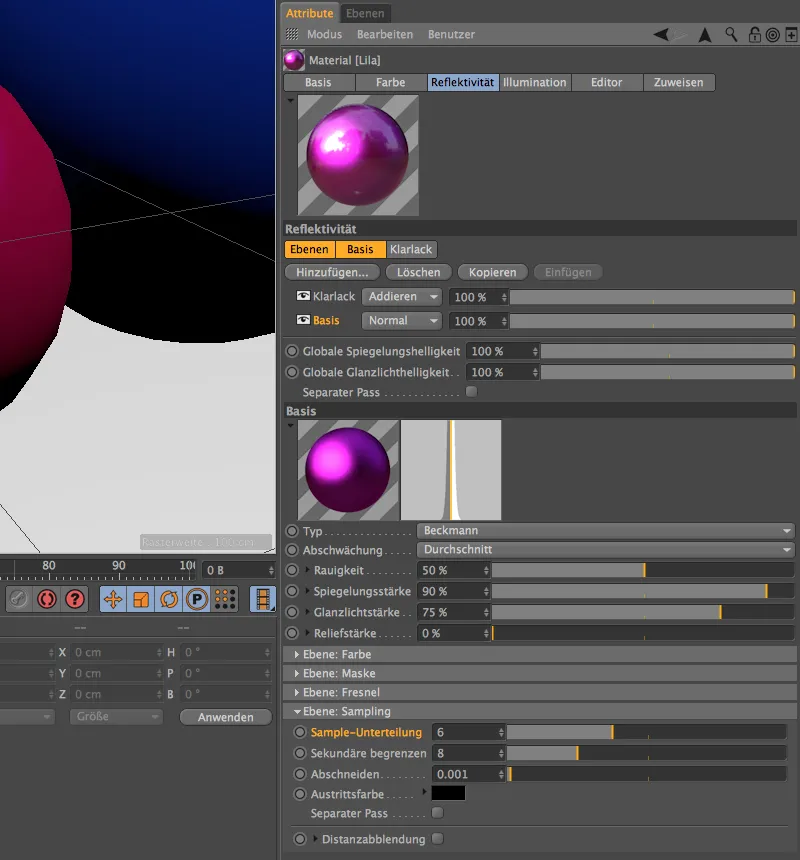Viewport: 800px width, 860px height.
Task: Open the Benutzer menu
Action: pyautogui.click(x=451, y=35)
